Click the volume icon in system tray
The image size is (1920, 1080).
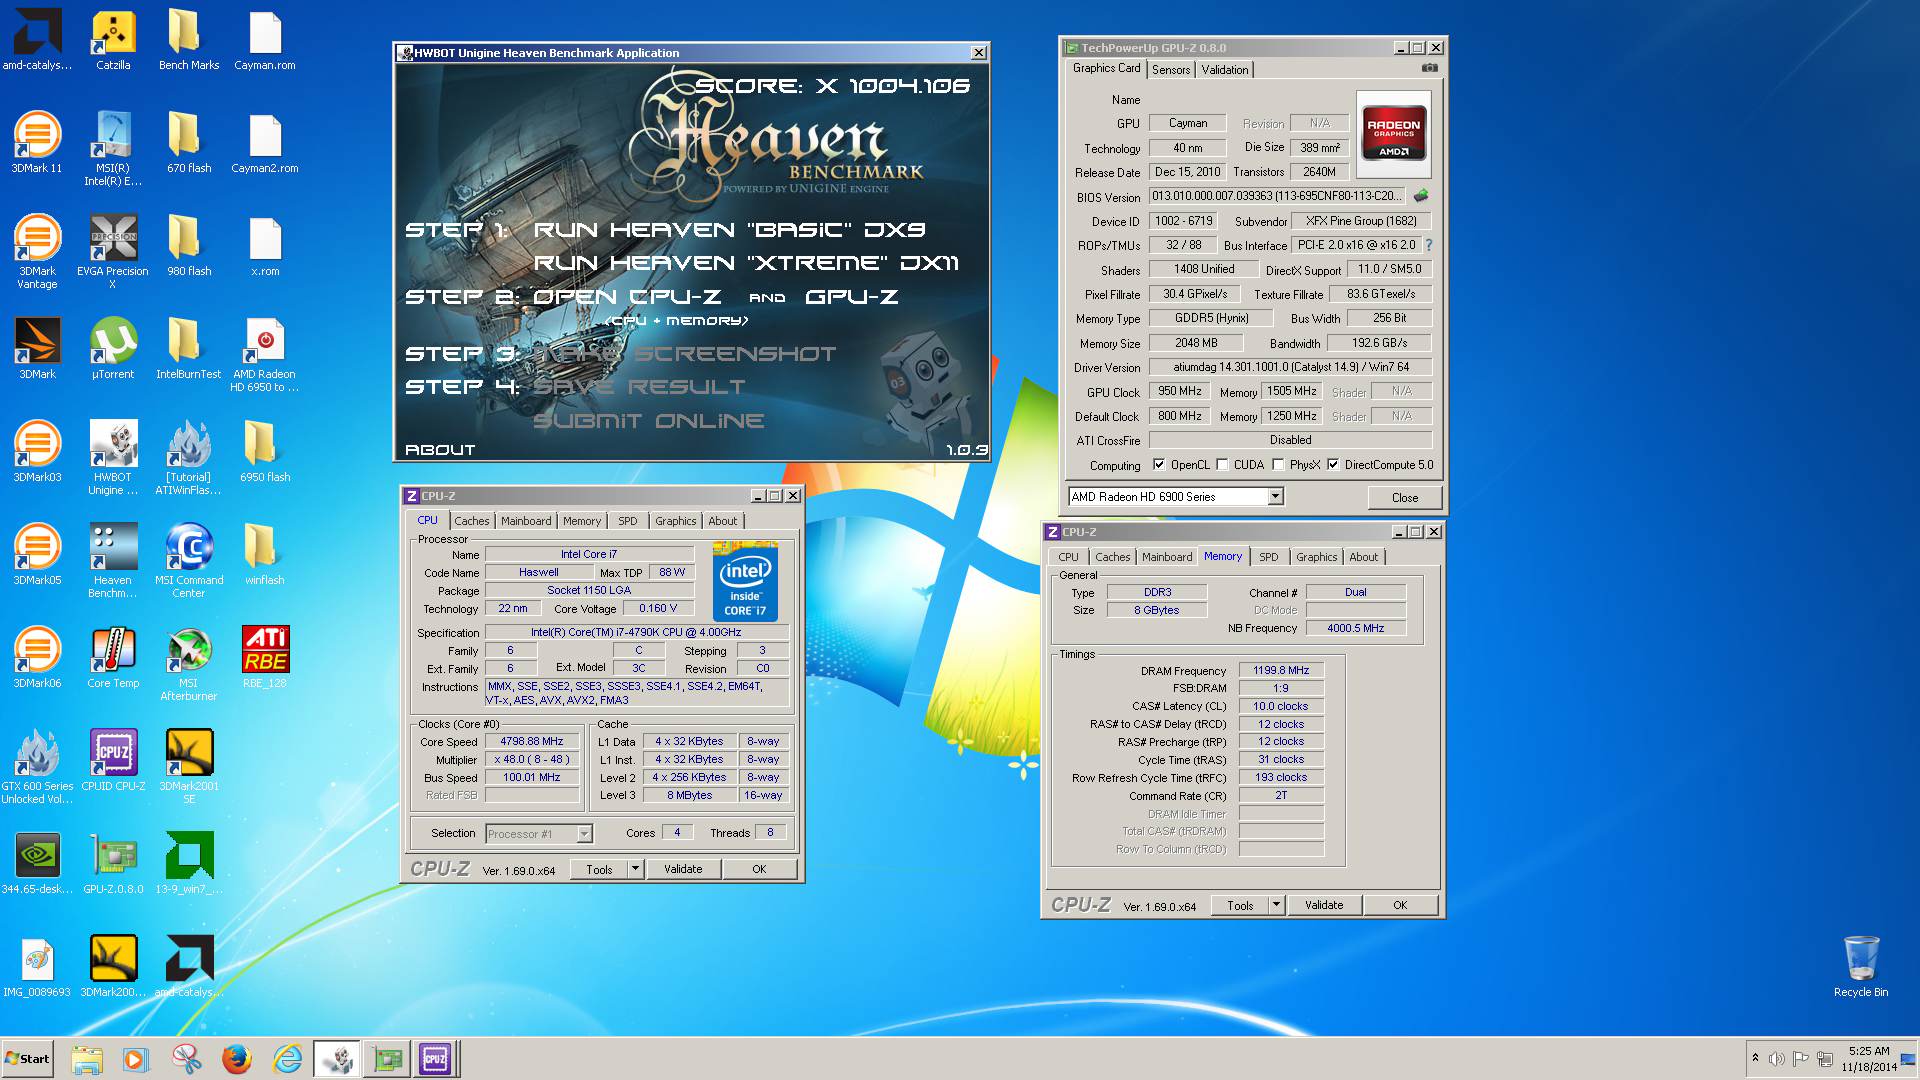(x=1776, y=1059)
